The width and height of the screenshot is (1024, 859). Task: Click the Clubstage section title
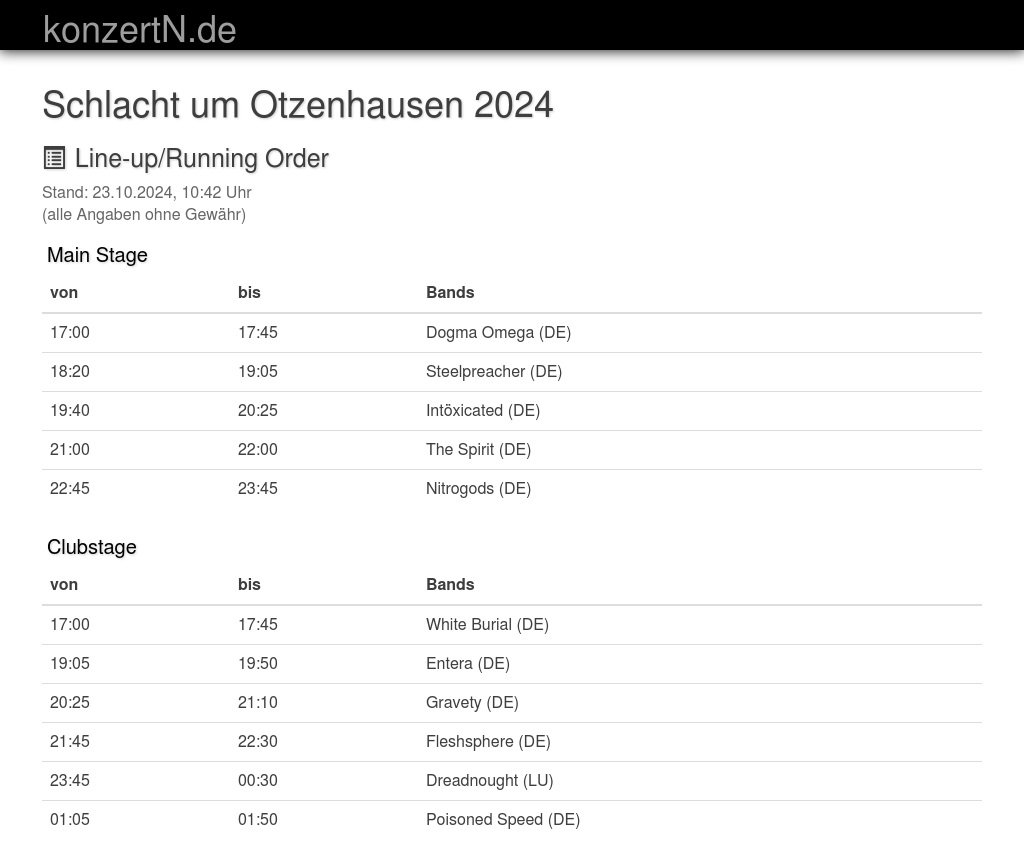(92, 547)
